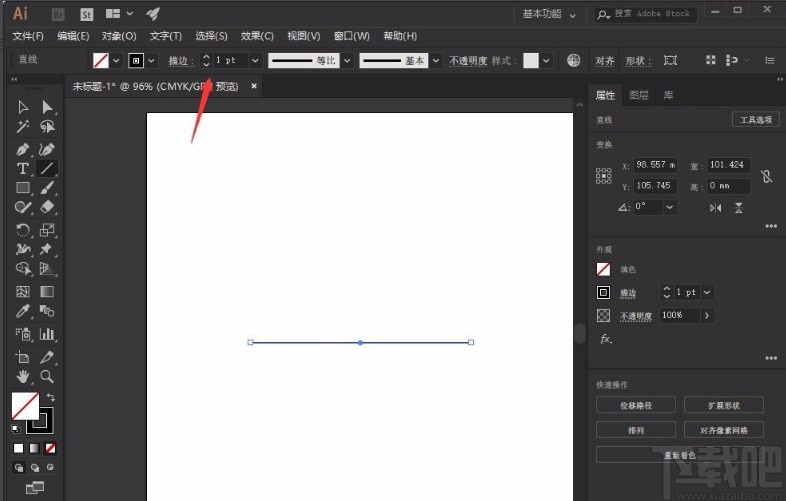Select the Rectangle tool

[x=23, y=188]
